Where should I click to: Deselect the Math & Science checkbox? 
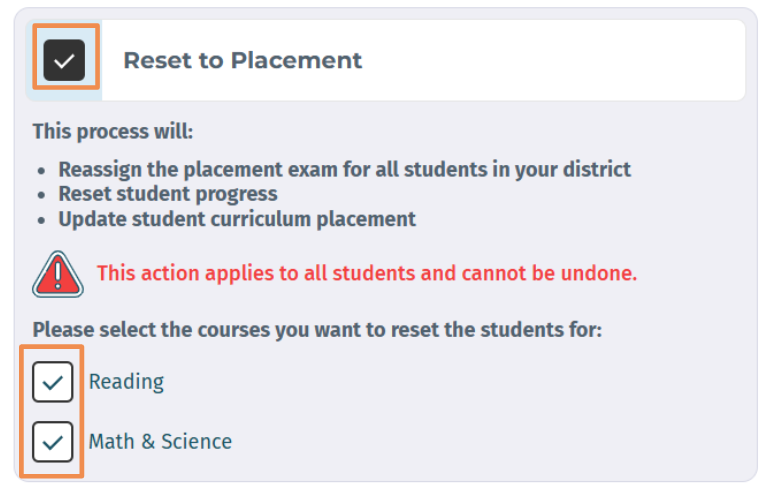tap(53, 442)
